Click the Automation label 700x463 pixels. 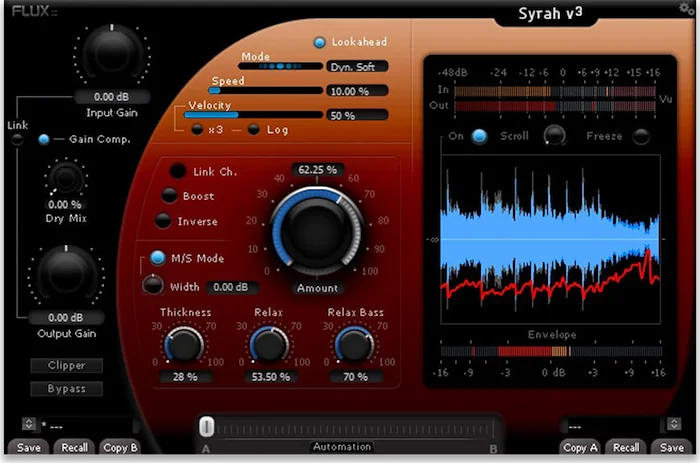(x=342, y=446)
